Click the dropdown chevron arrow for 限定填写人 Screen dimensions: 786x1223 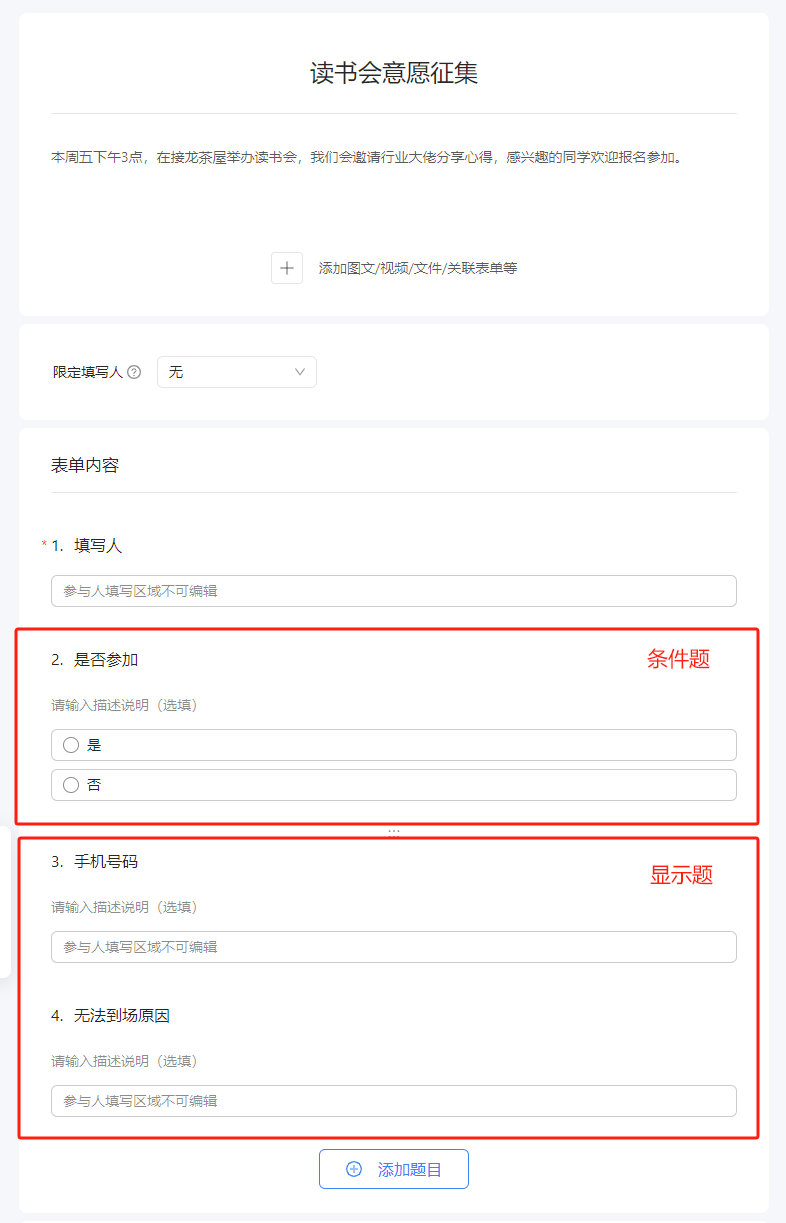pyautogui.click(x=300, y=372)
